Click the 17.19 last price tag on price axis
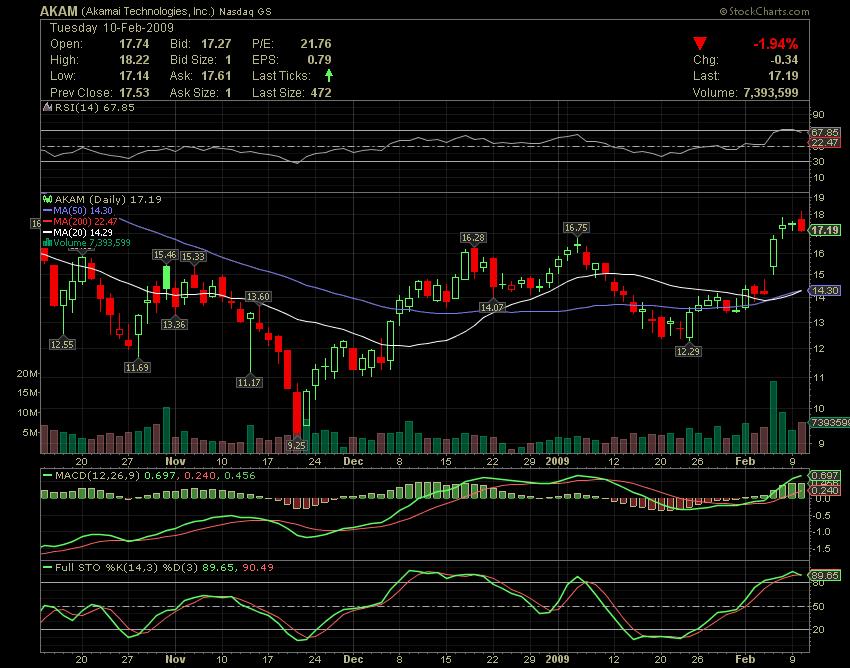The image size is (850, 668). 825,230
